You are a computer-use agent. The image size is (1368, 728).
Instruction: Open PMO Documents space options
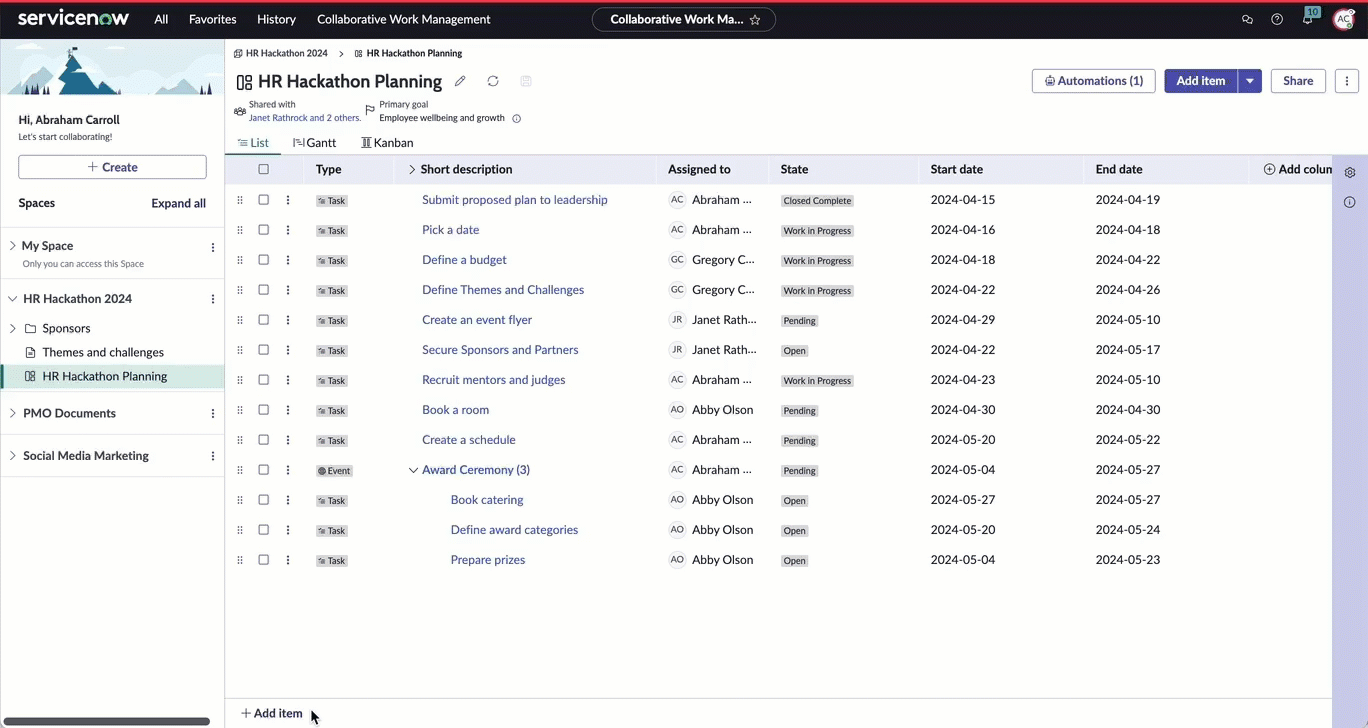click(213, 414)
